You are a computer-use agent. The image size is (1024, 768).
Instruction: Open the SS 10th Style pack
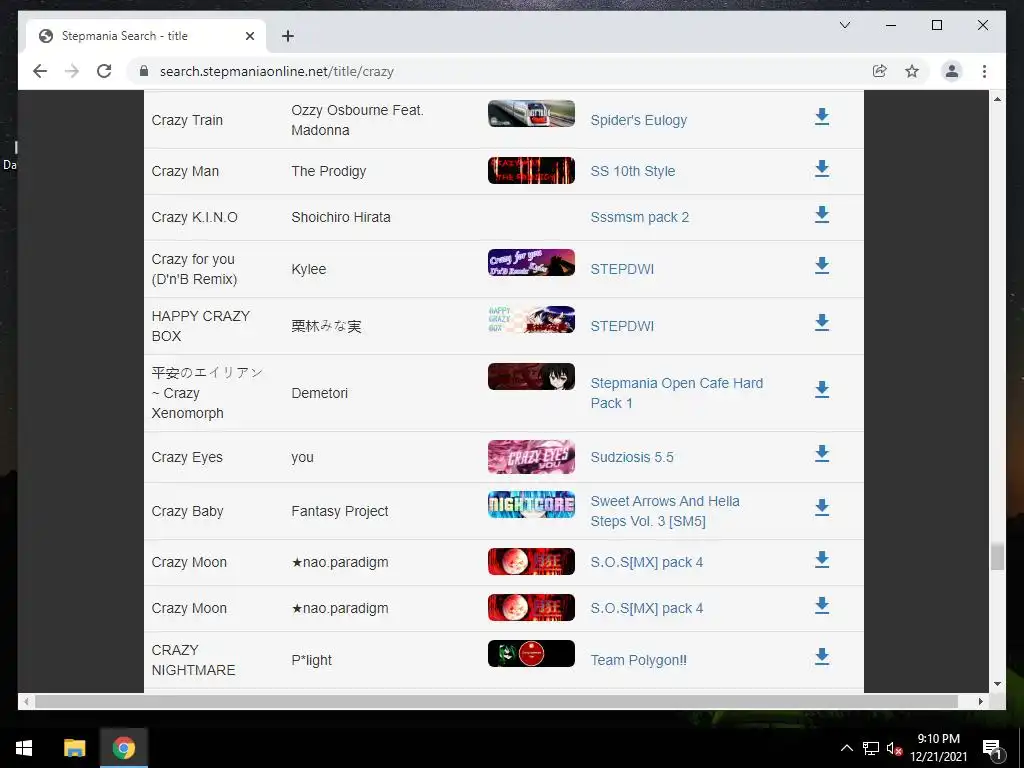coord(633,171)
